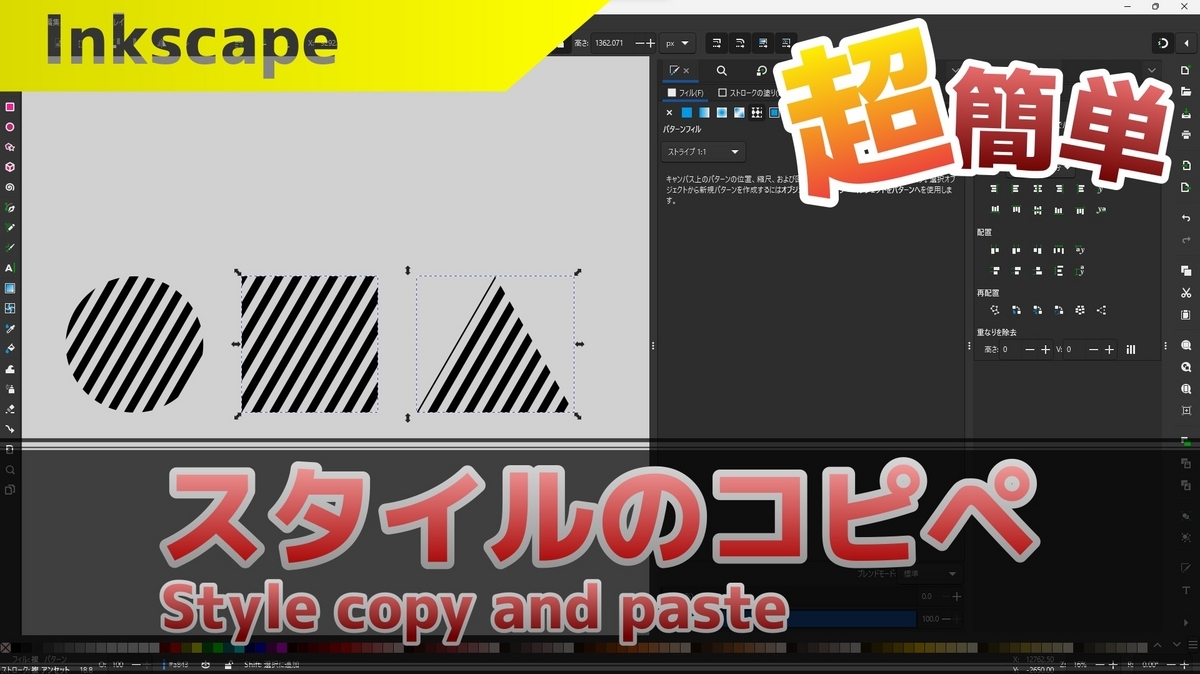Select striped circle on canvas

click(x=135, y=344)
